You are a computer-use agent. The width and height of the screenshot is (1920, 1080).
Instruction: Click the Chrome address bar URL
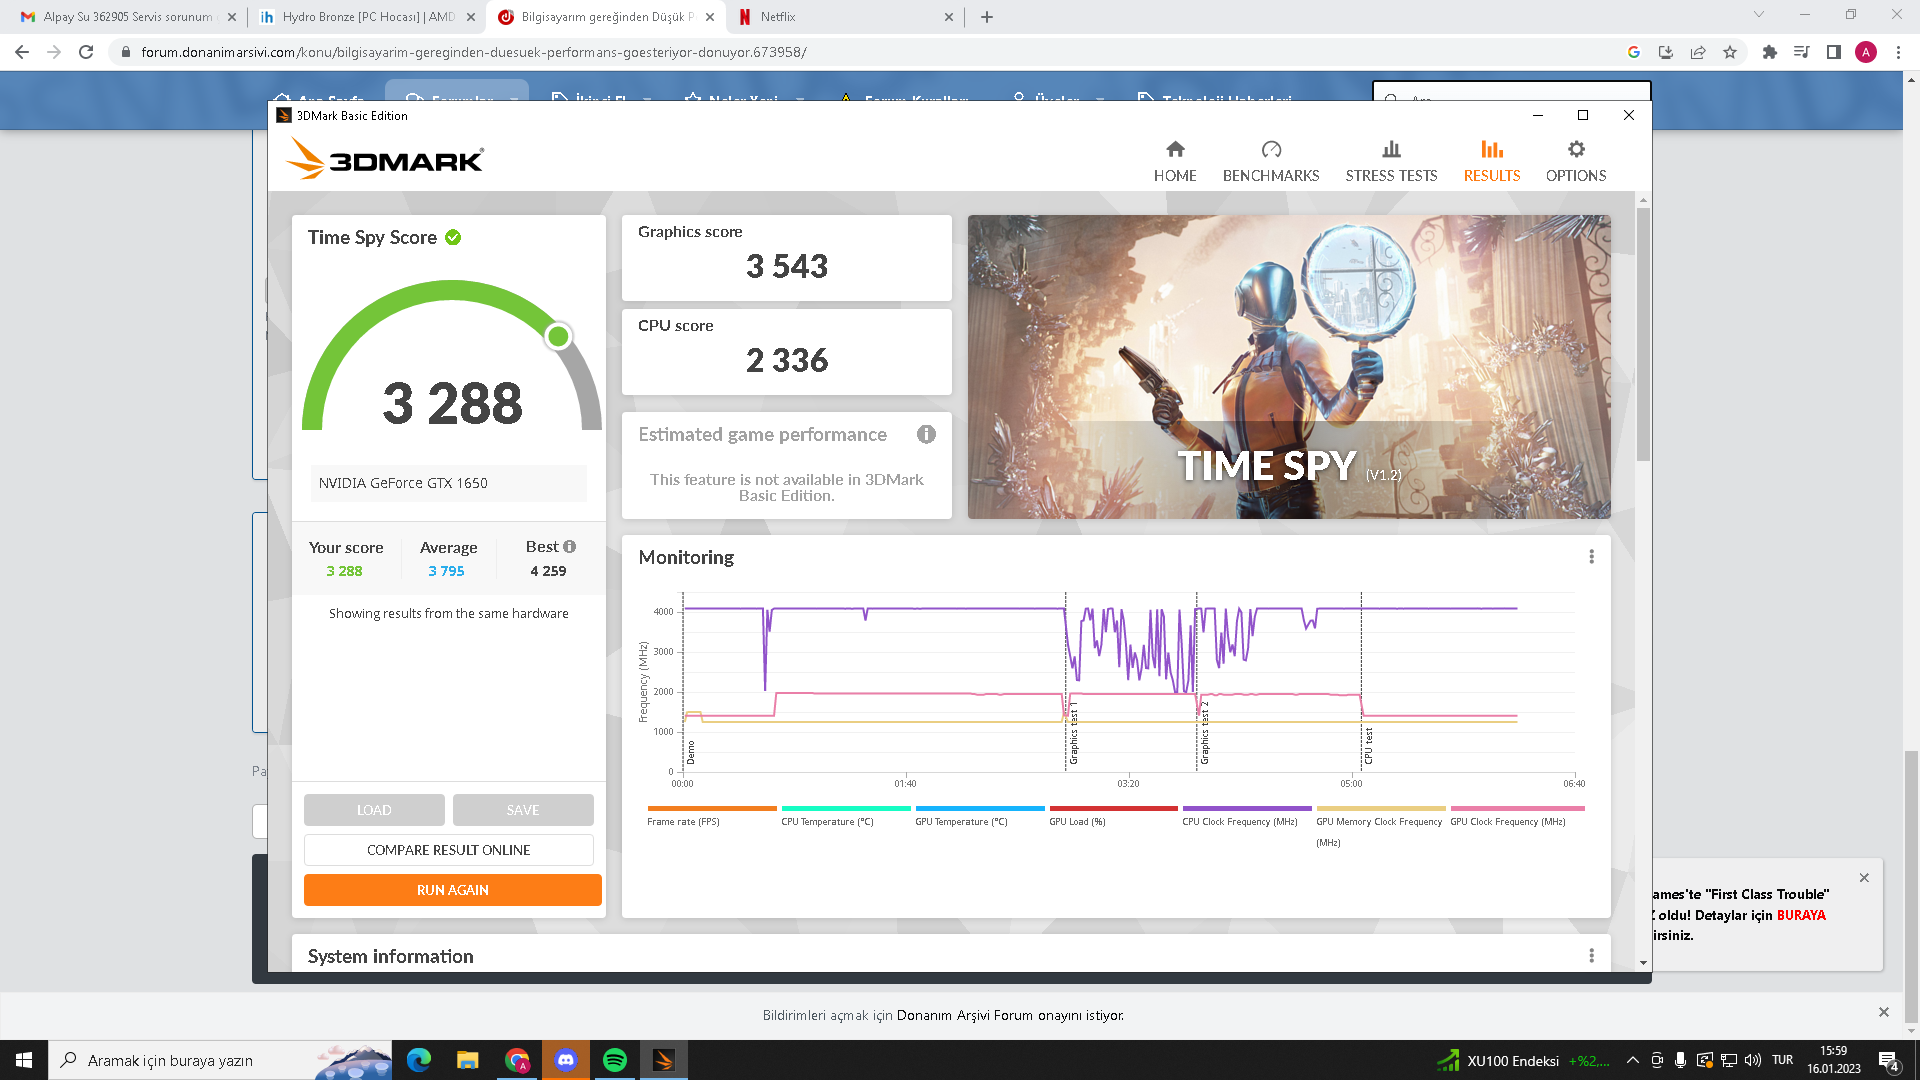pos(474,52)
